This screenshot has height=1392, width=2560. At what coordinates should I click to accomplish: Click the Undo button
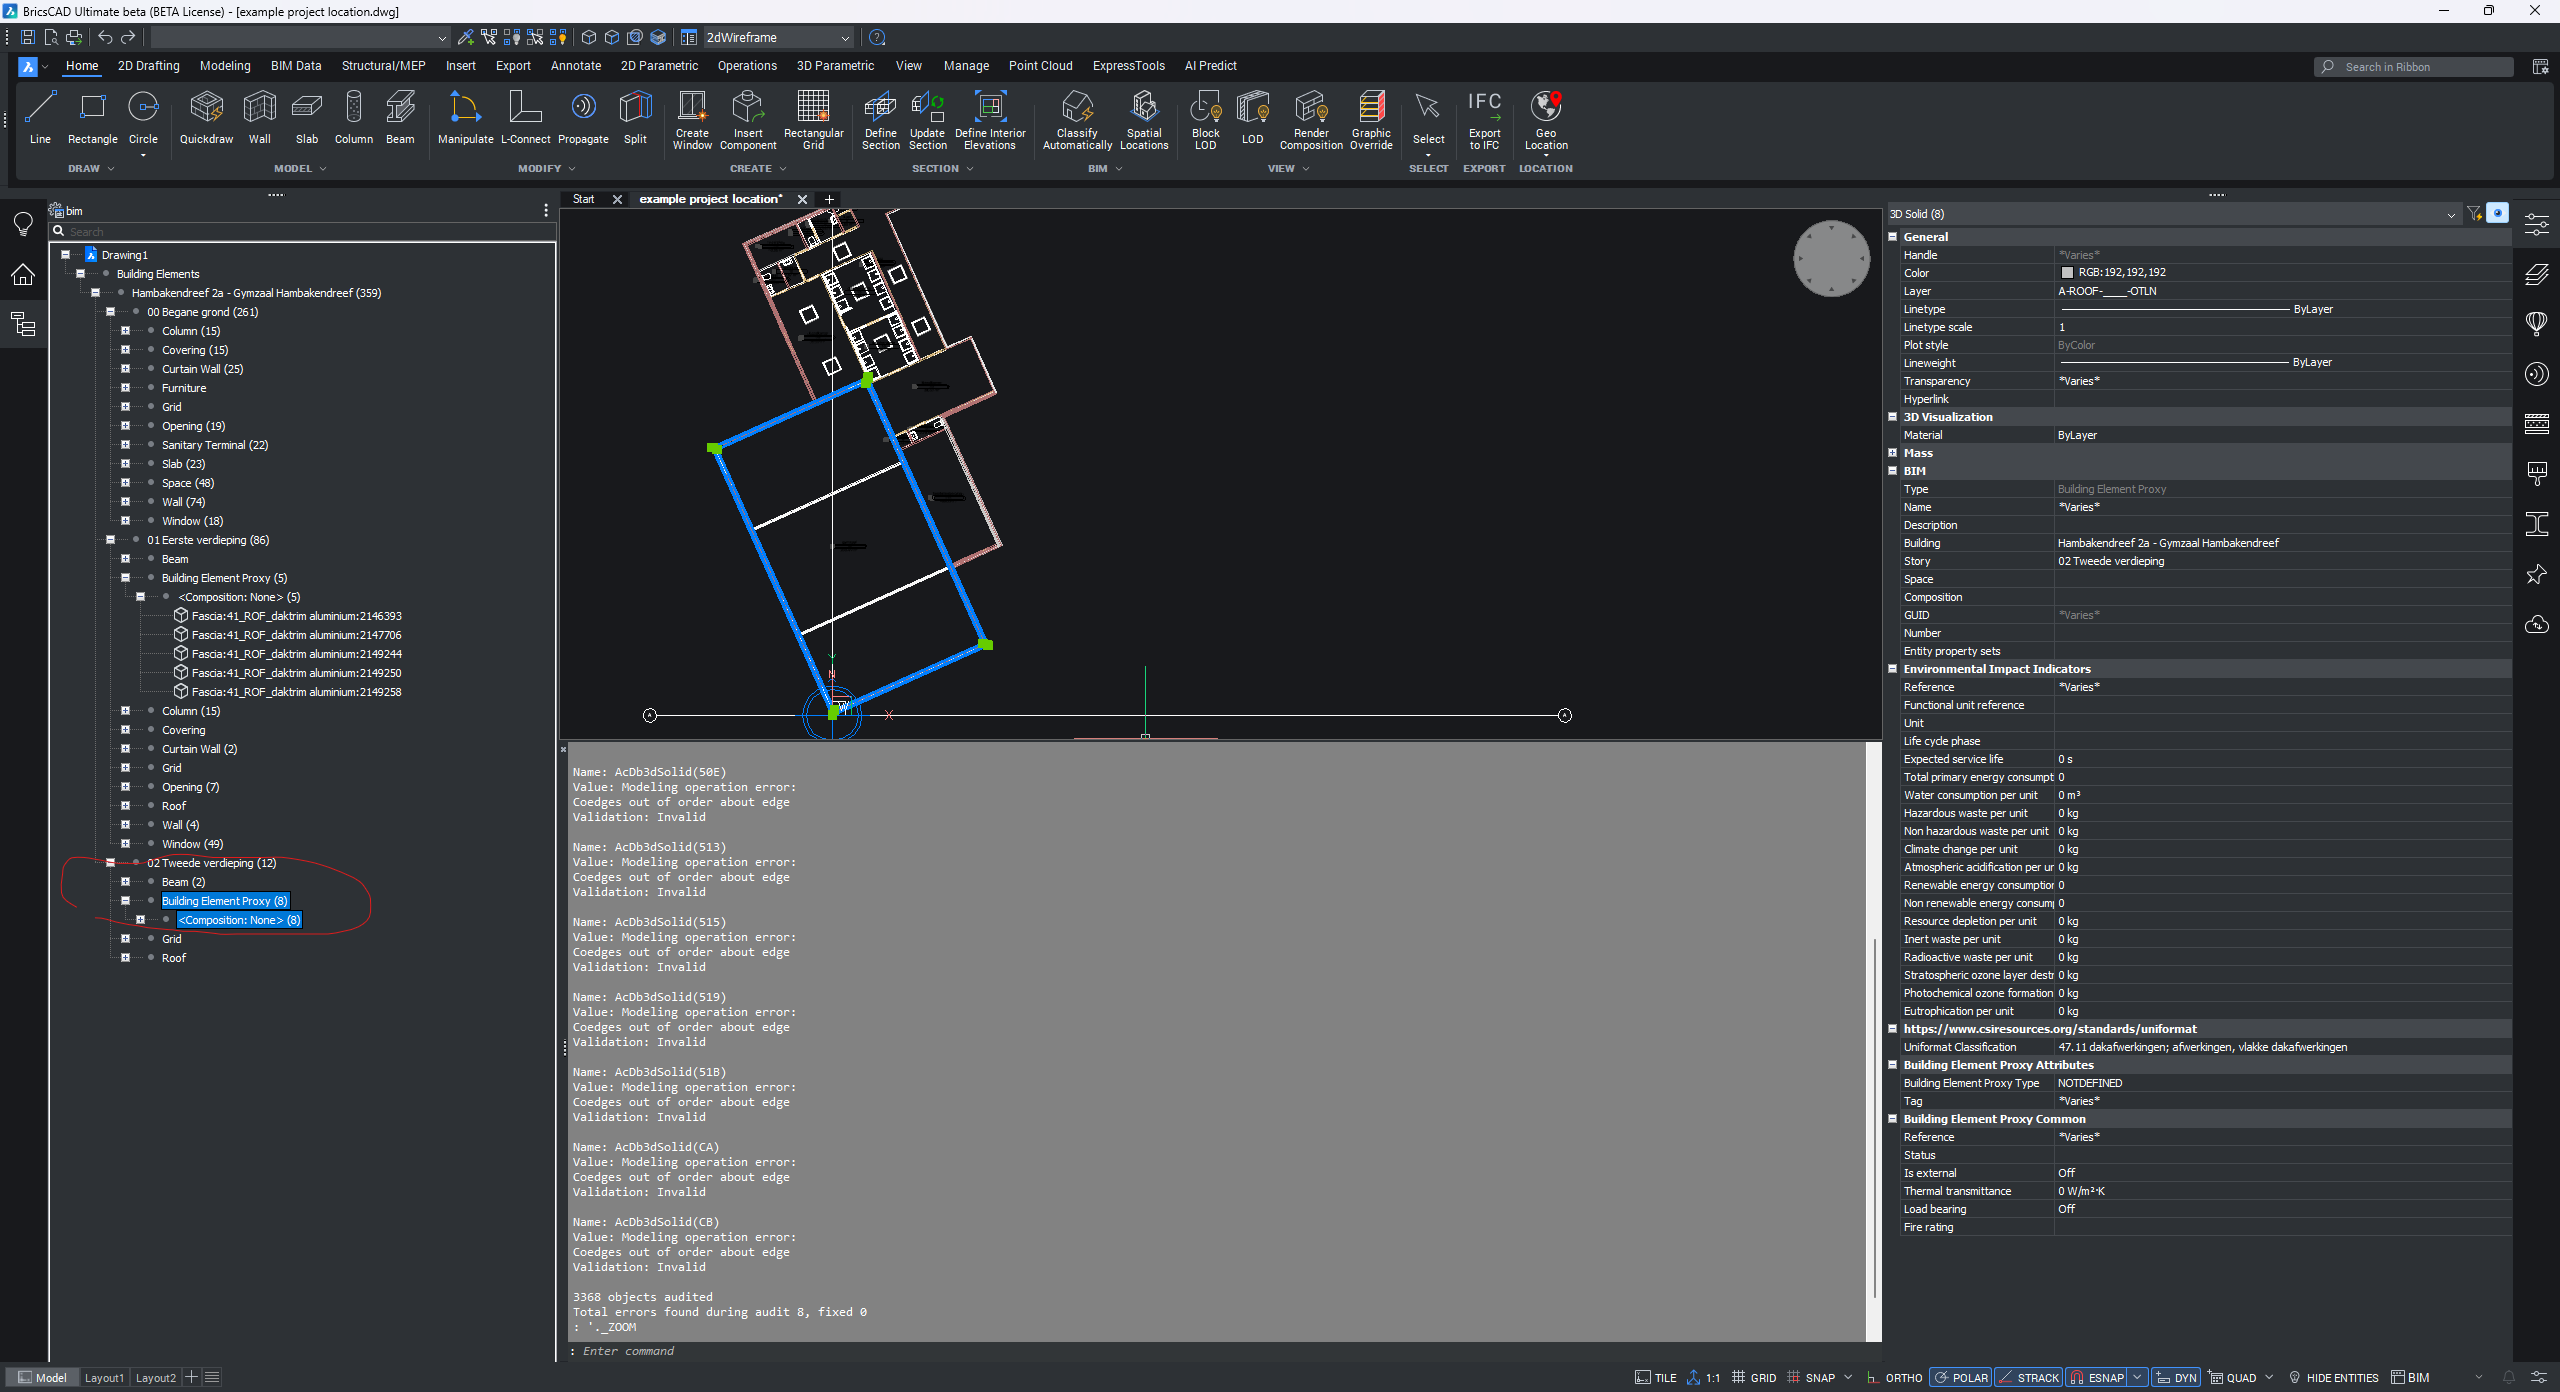click(105, 38)
